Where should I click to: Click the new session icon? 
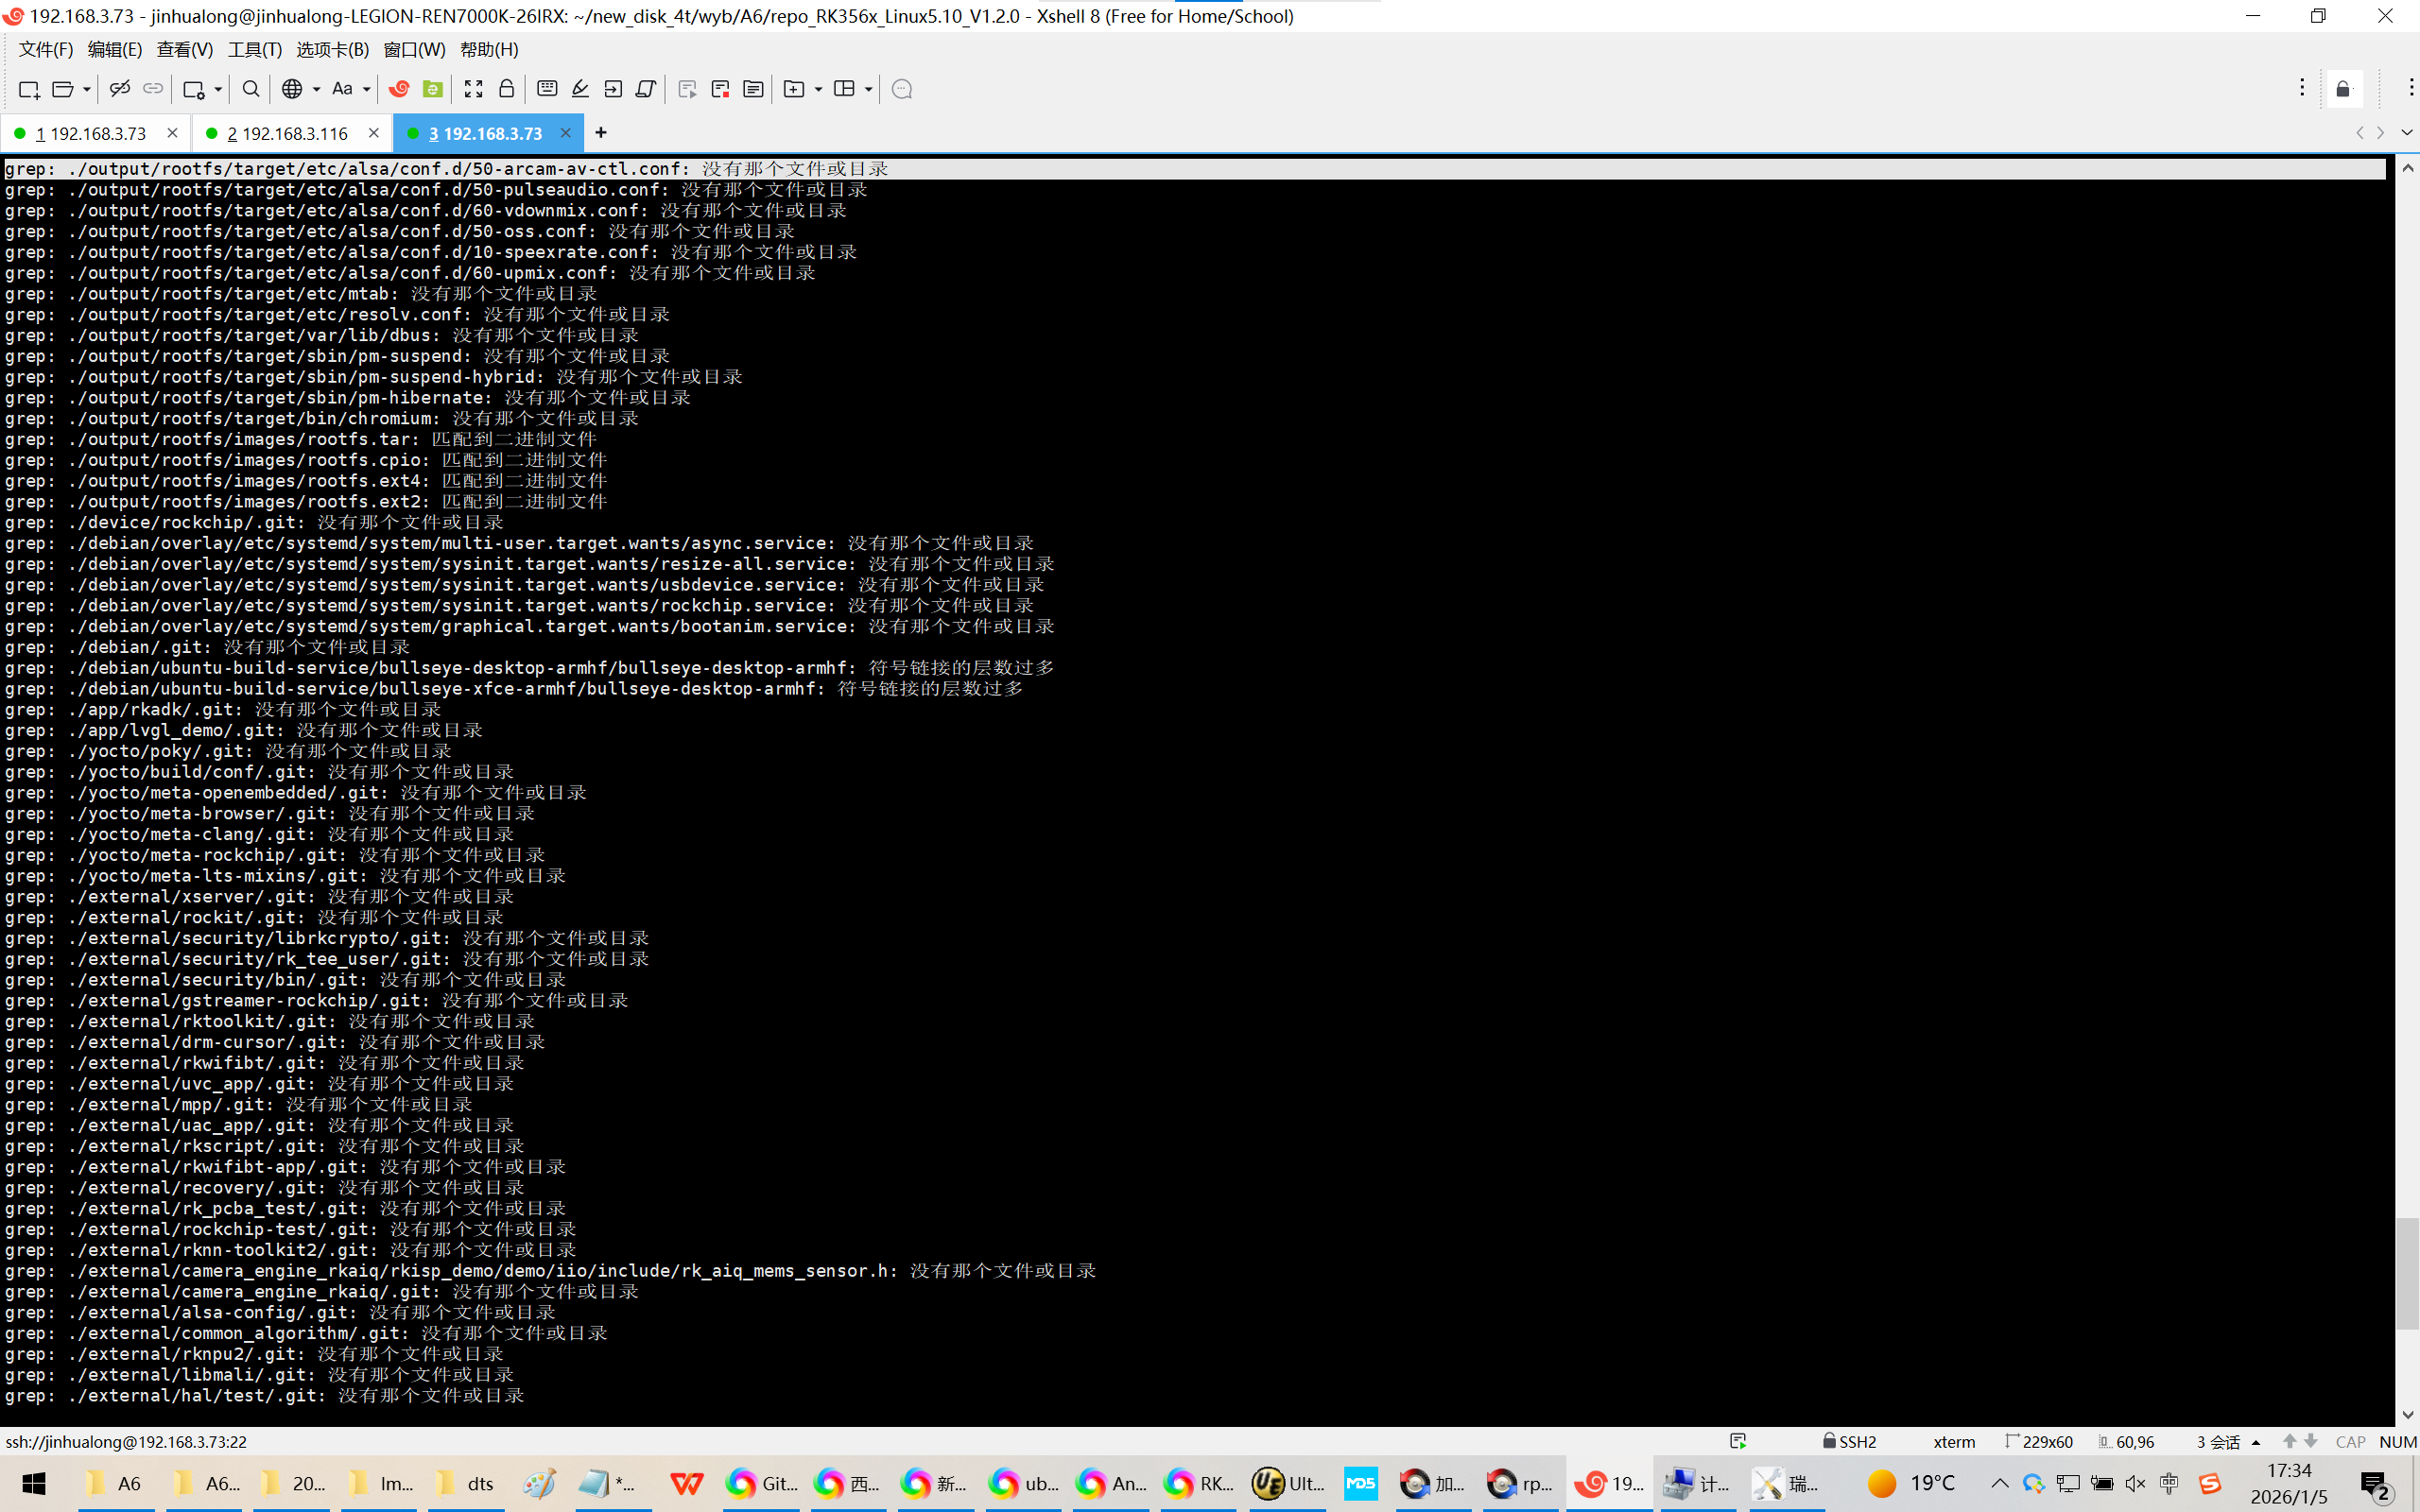tap(29, 89)
